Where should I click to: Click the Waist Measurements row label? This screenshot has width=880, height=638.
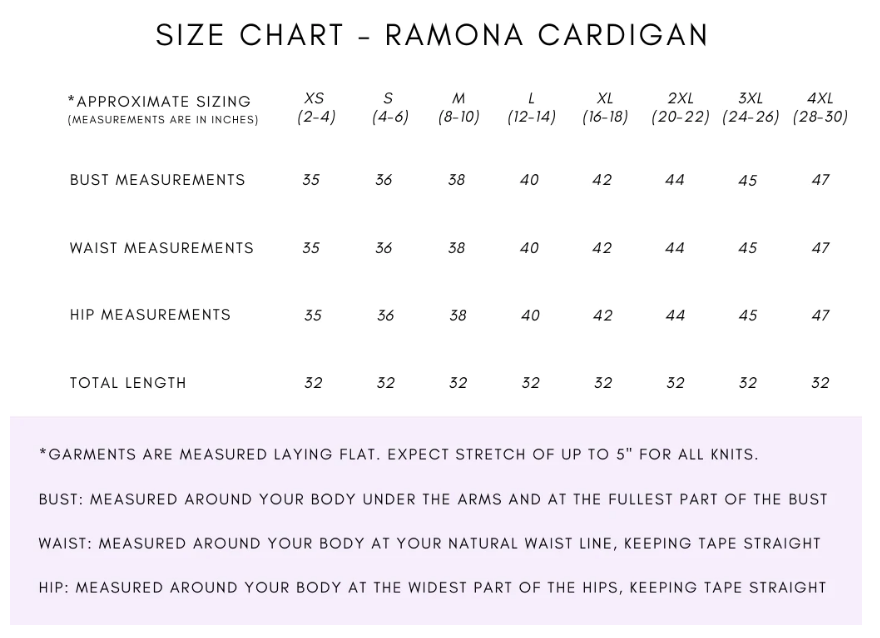[161, 248]
